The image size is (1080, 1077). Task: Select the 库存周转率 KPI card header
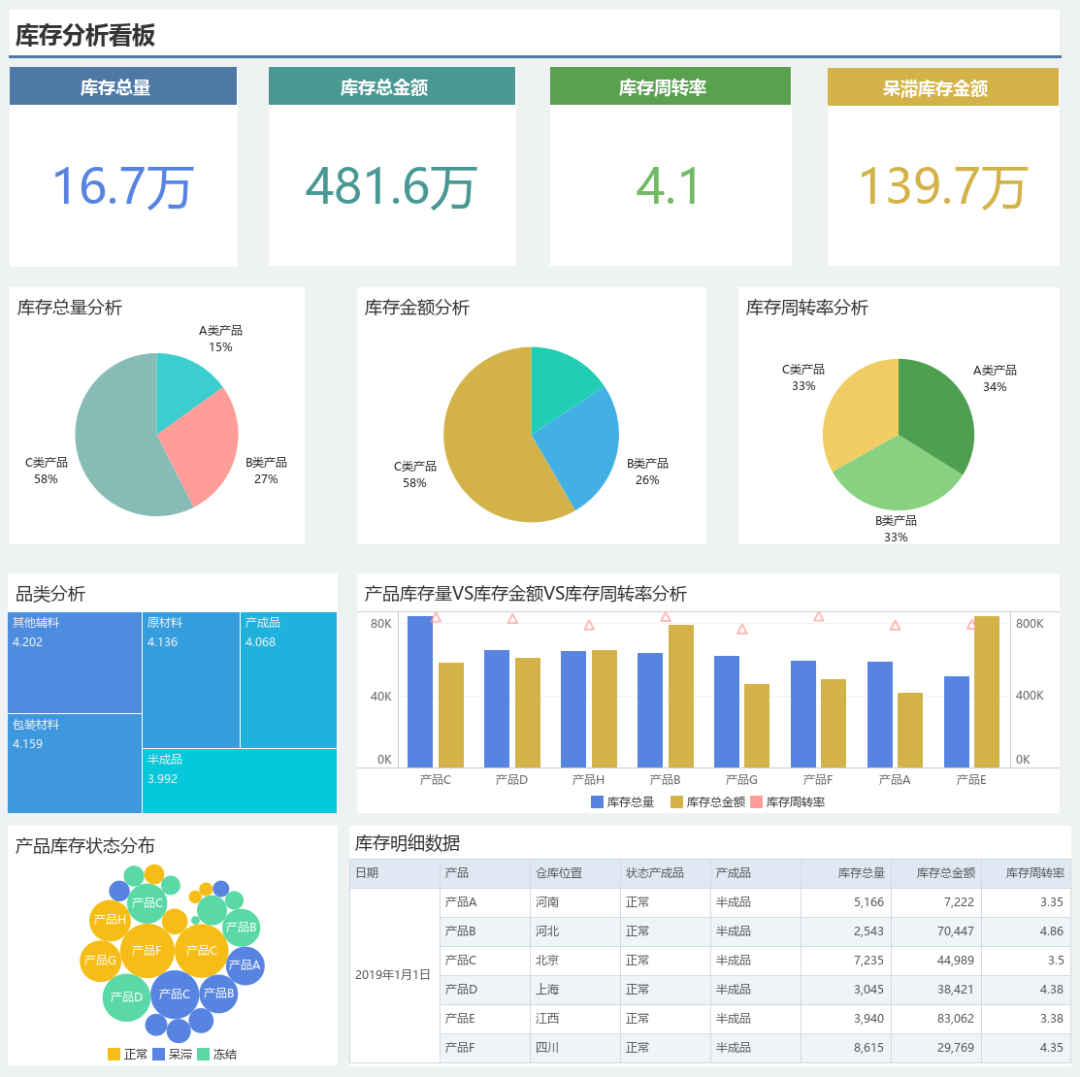coord(669,87)
